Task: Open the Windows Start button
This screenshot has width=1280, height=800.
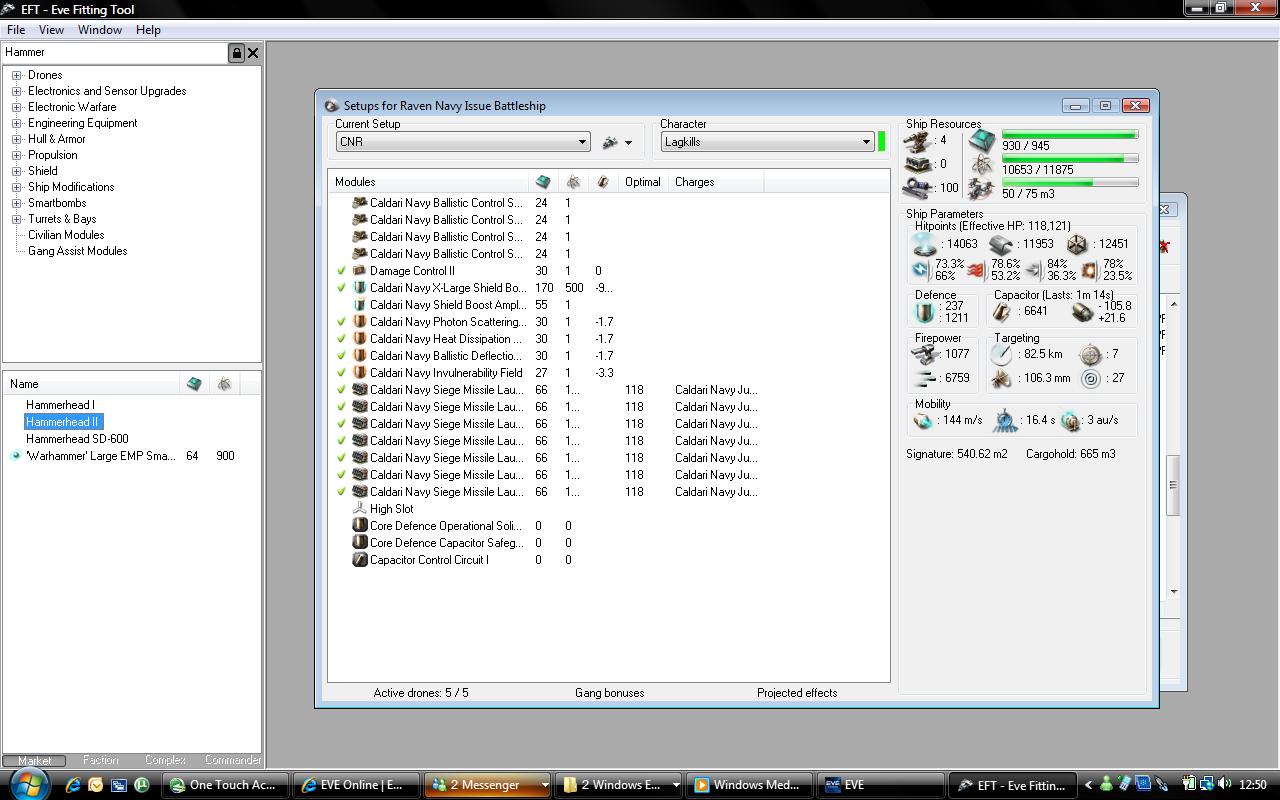Action: pos(28,783)
